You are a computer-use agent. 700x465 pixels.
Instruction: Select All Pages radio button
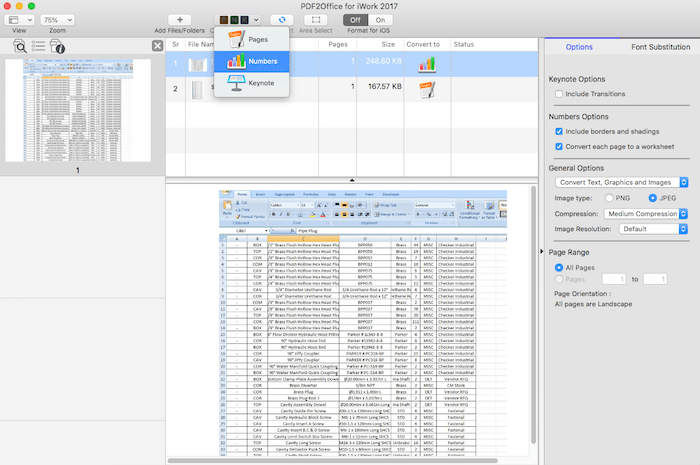[x=558, y=267]
